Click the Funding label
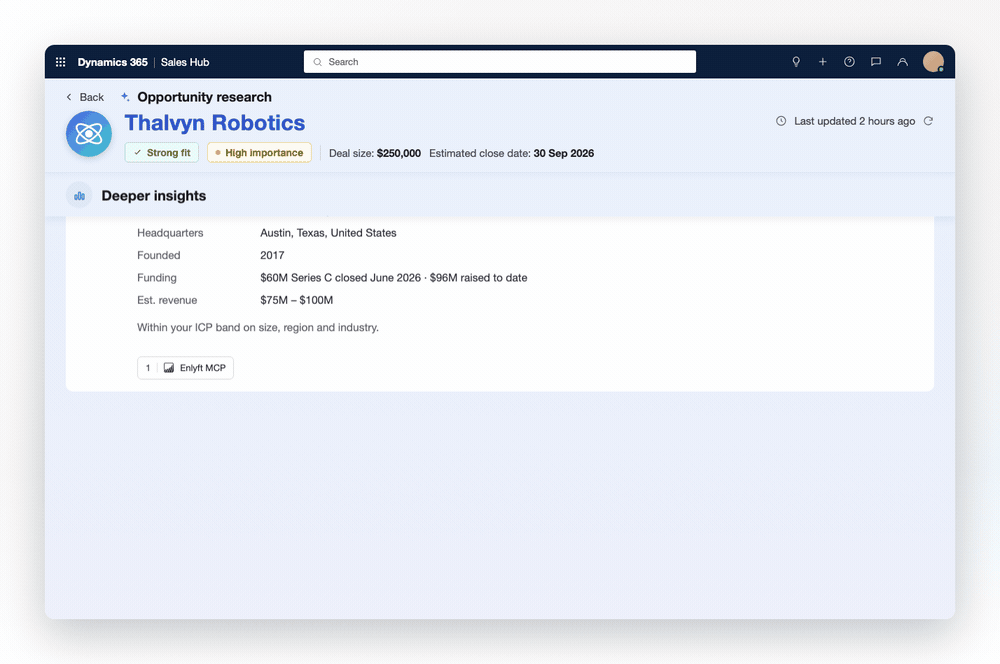The width and height of the screenshot is (1000, 664). click(x=157, y=277)
